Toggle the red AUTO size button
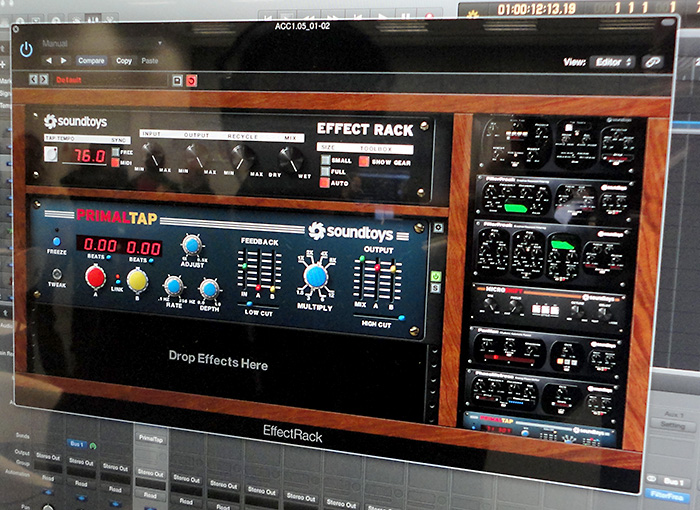Image resolution: width=700 pixels, height=510 pixels. (325, 183)
